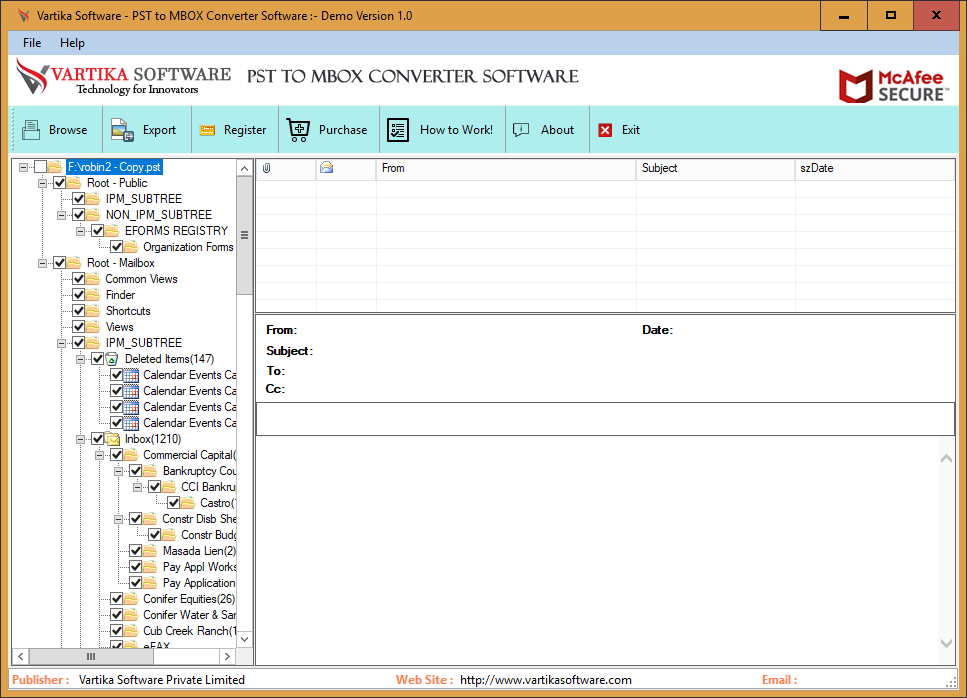Select the Pay Application tree folder
Screen dimensions: 967x698
coord(199,583)
